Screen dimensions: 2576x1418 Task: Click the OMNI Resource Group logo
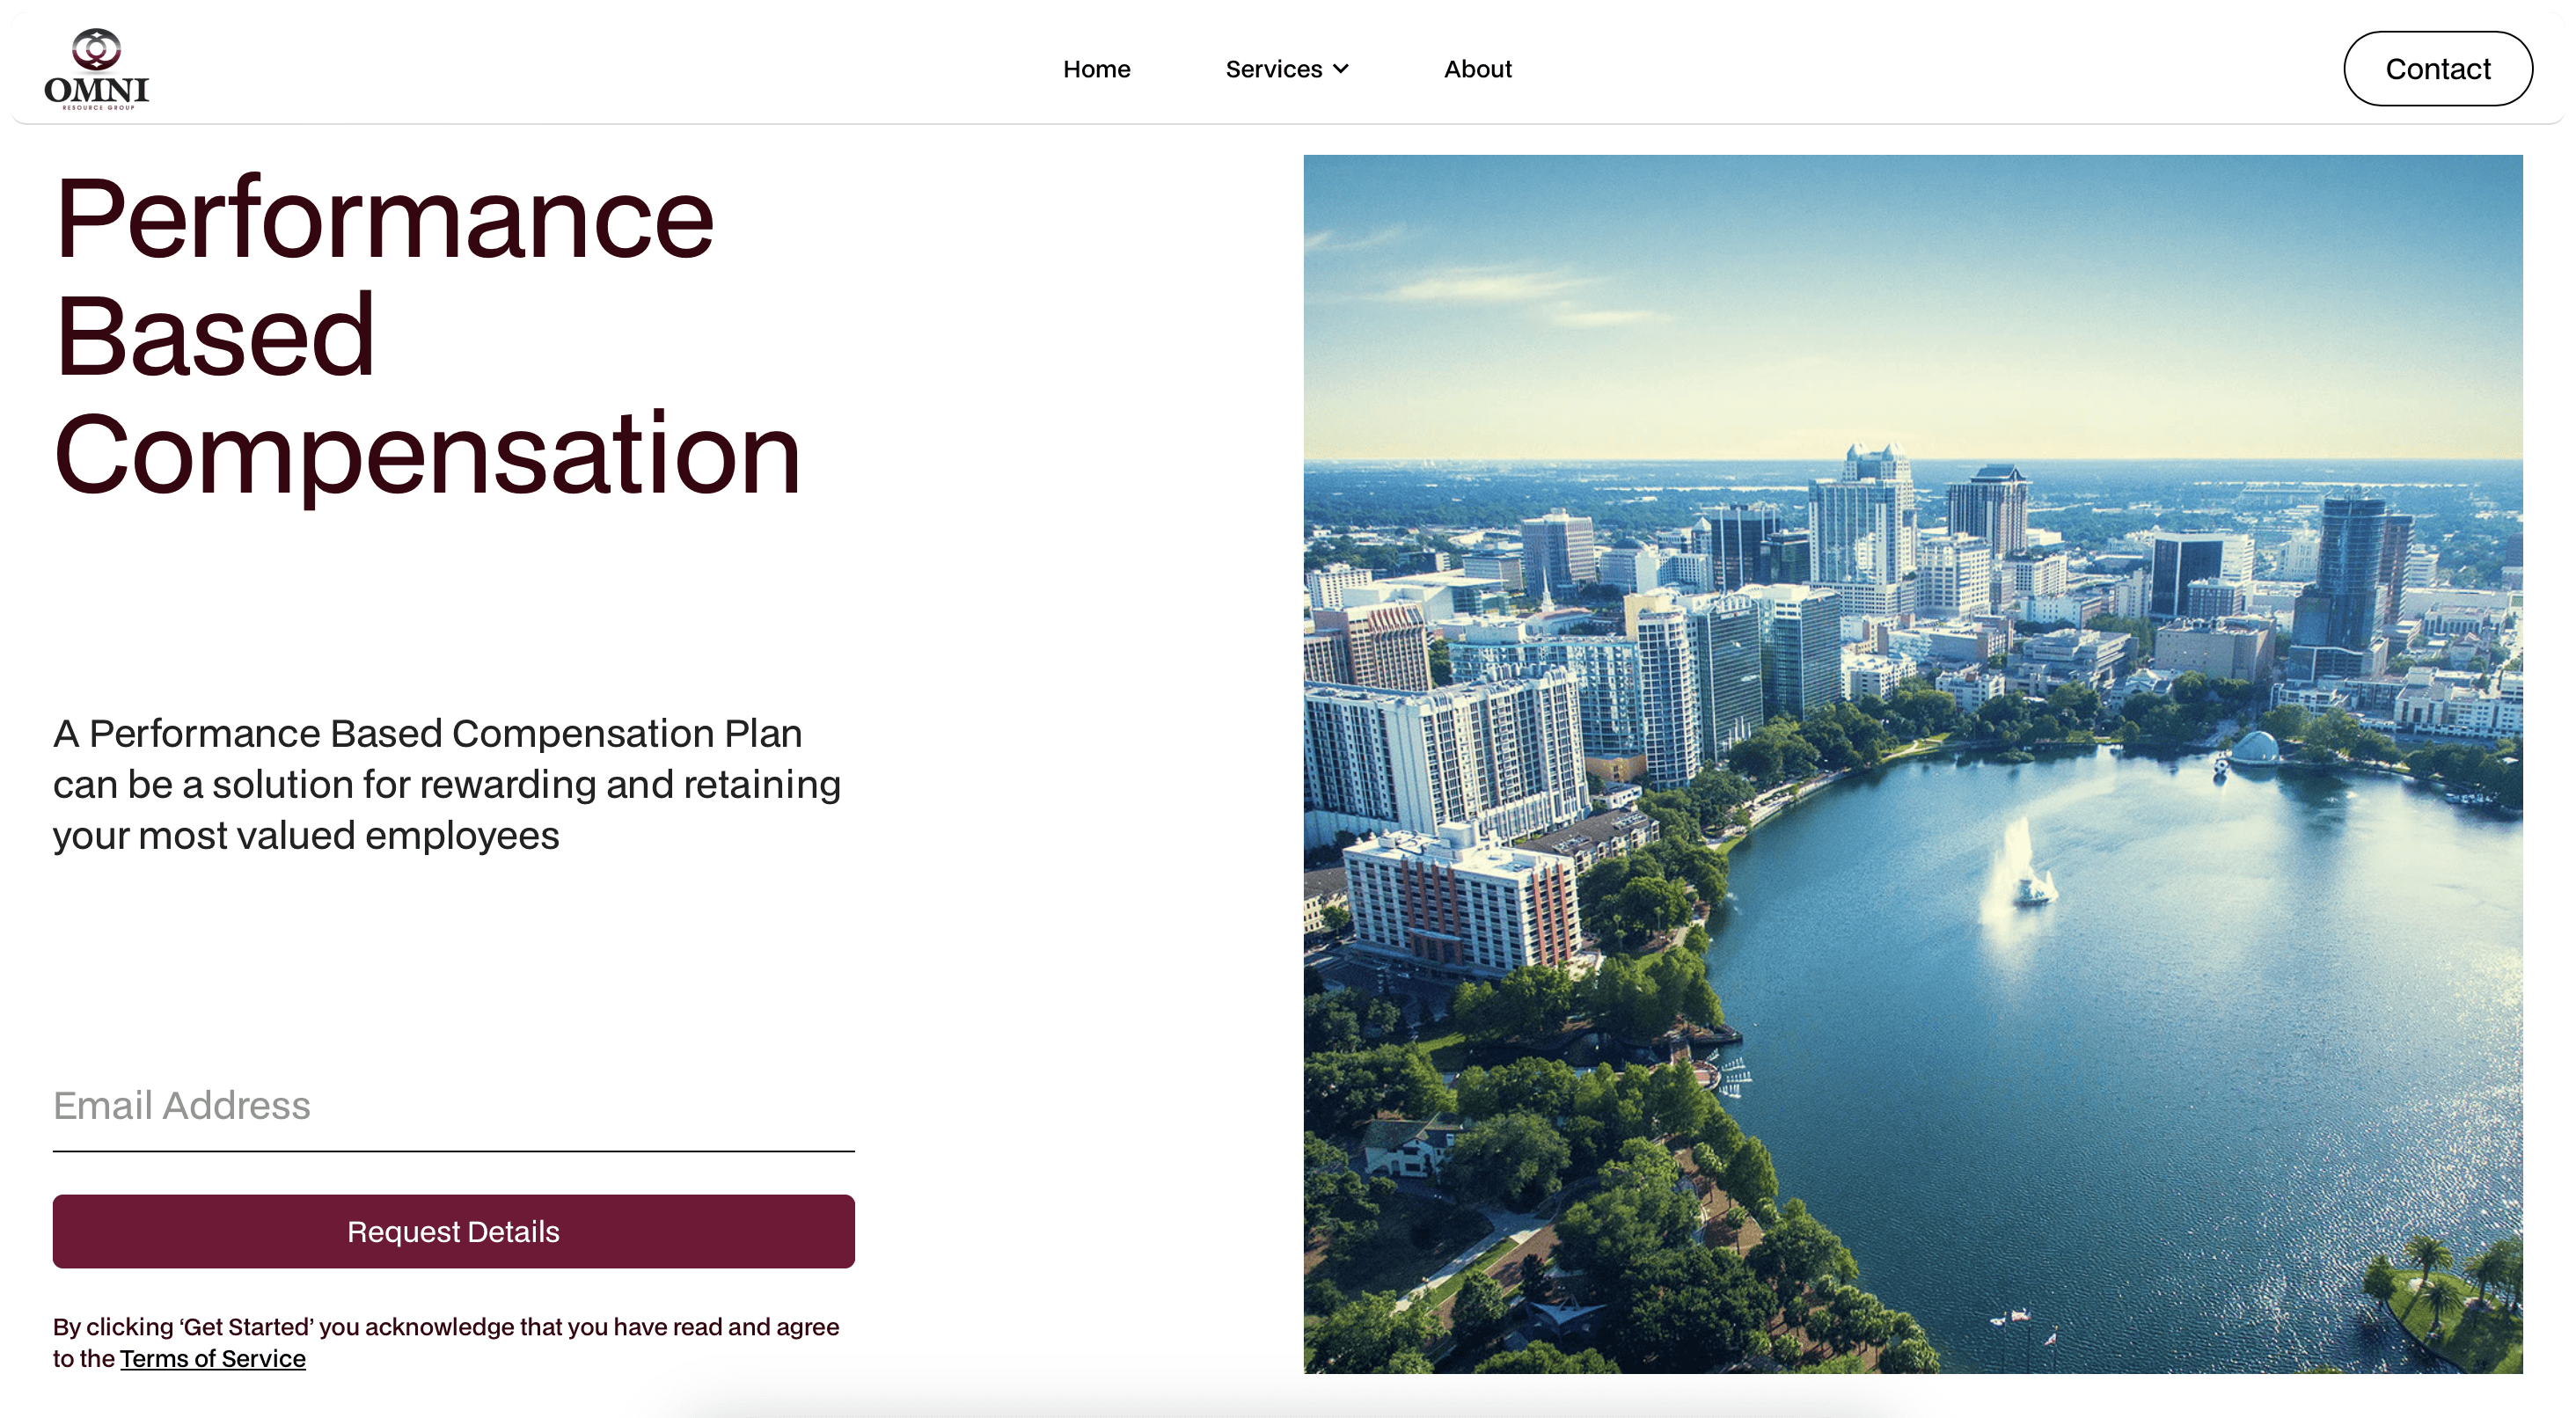click(96, 68)
